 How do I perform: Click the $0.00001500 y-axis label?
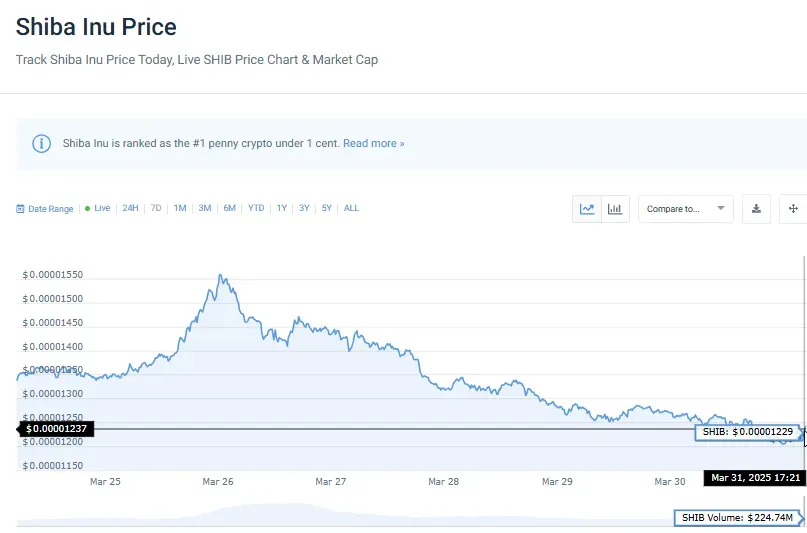[52, 299]
